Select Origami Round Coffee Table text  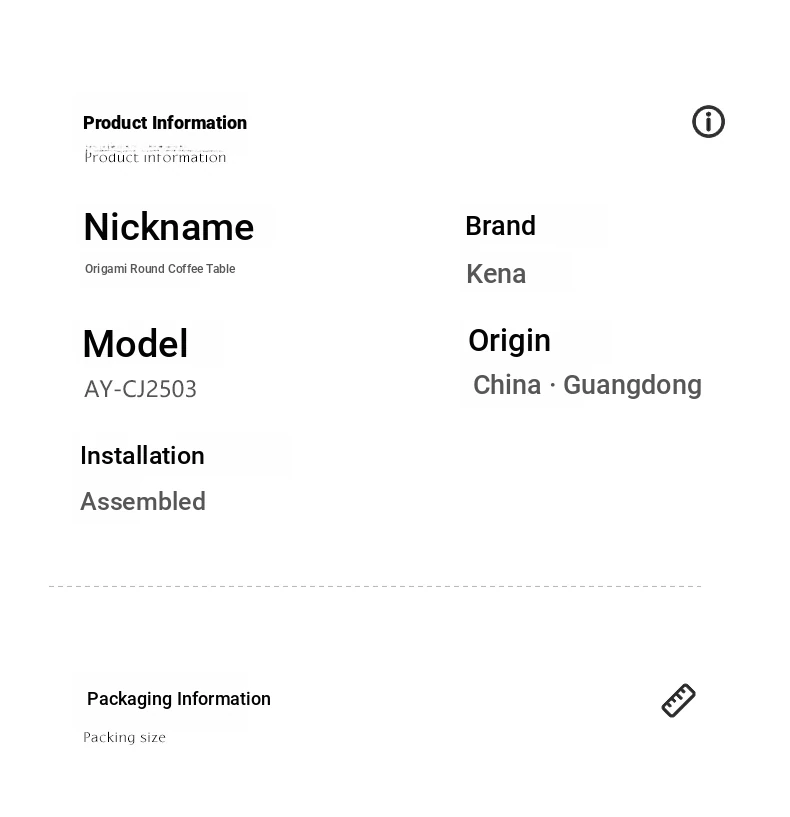click(x=160, y=269)
